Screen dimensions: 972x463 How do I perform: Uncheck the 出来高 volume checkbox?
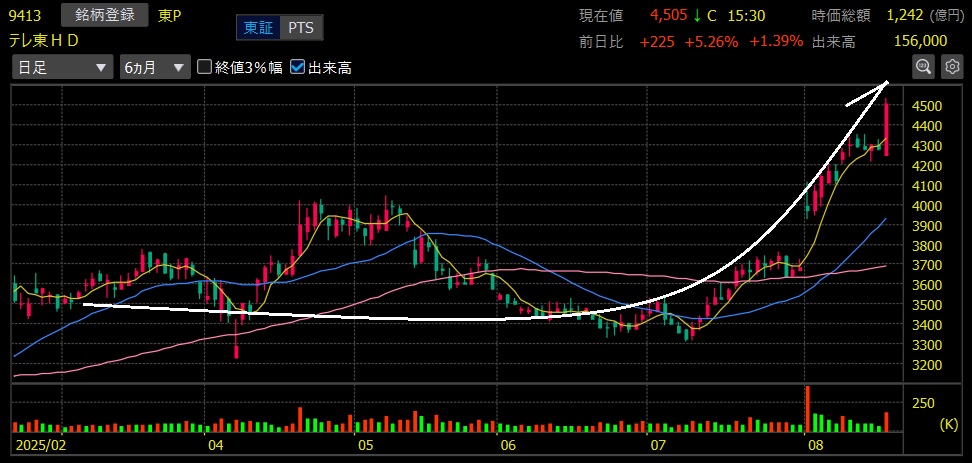pyautogui.click(x=297, y=67)
